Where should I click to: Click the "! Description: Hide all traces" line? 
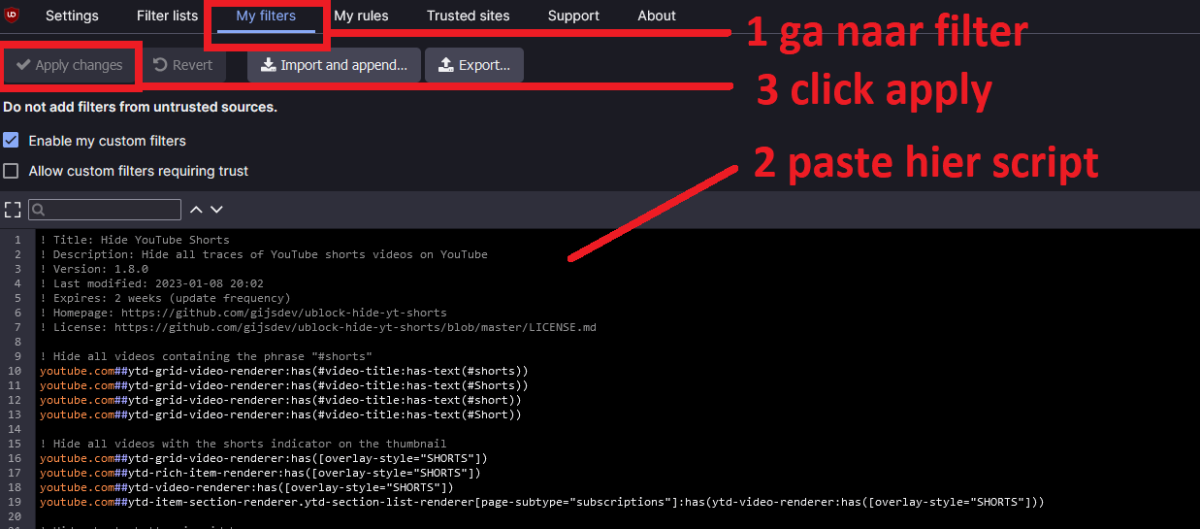coord(264,255)
